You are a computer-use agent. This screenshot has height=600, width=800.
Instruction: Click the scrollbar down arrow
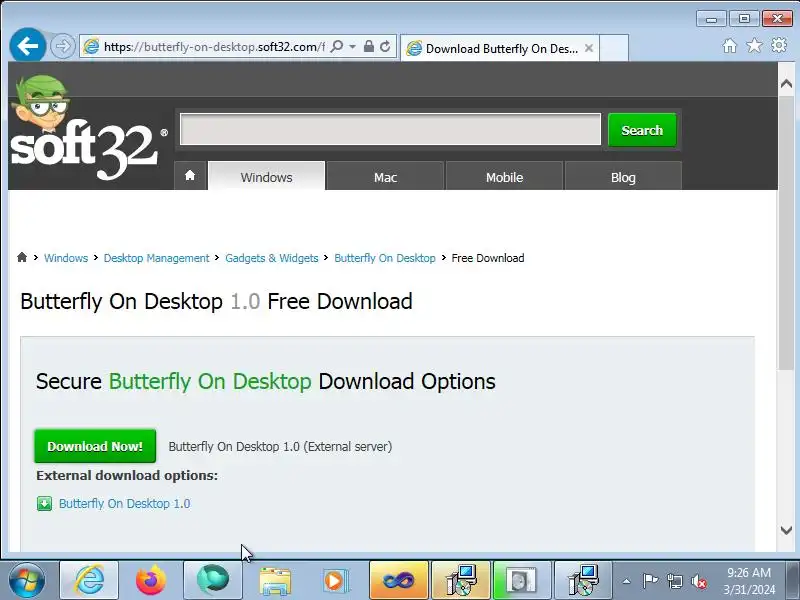pos(786,531)
